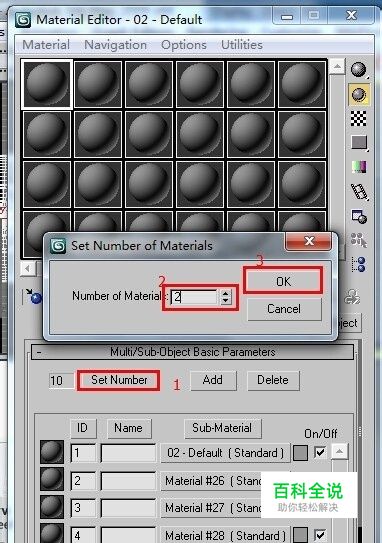Click the sub-material 2 preview sphere

point(52,479)
